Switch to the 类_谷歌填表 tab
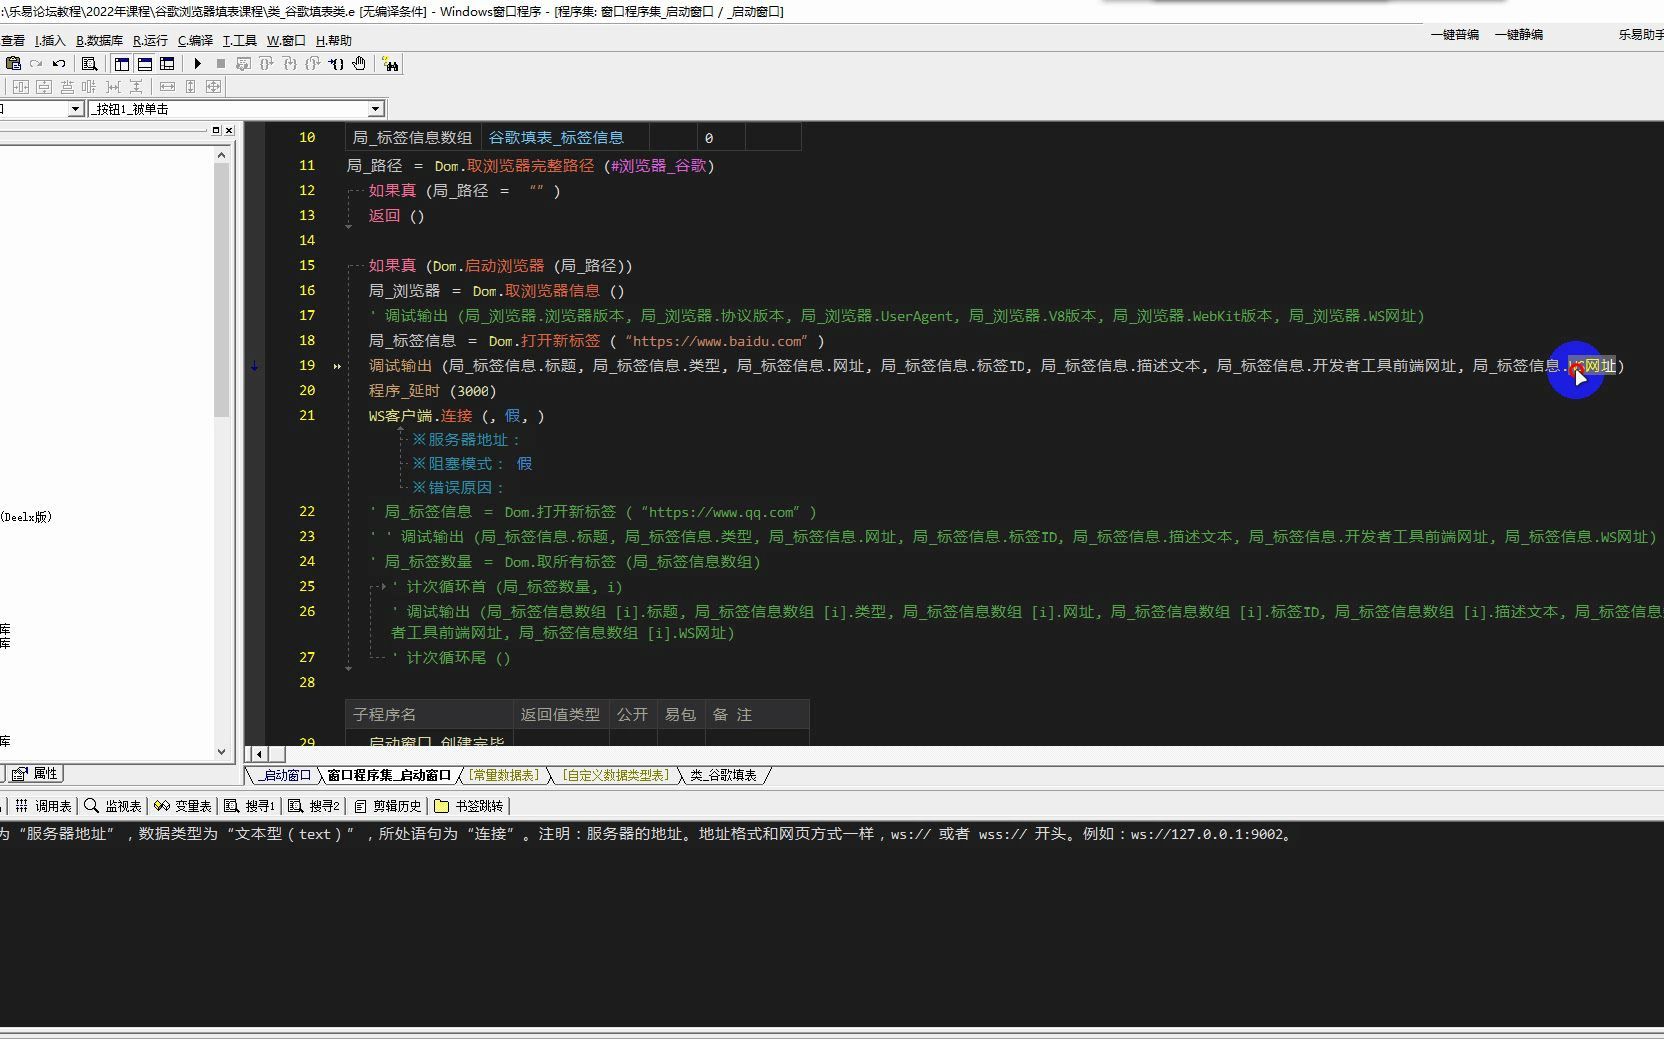1664x1040 pixels. [x=723, y=775]
